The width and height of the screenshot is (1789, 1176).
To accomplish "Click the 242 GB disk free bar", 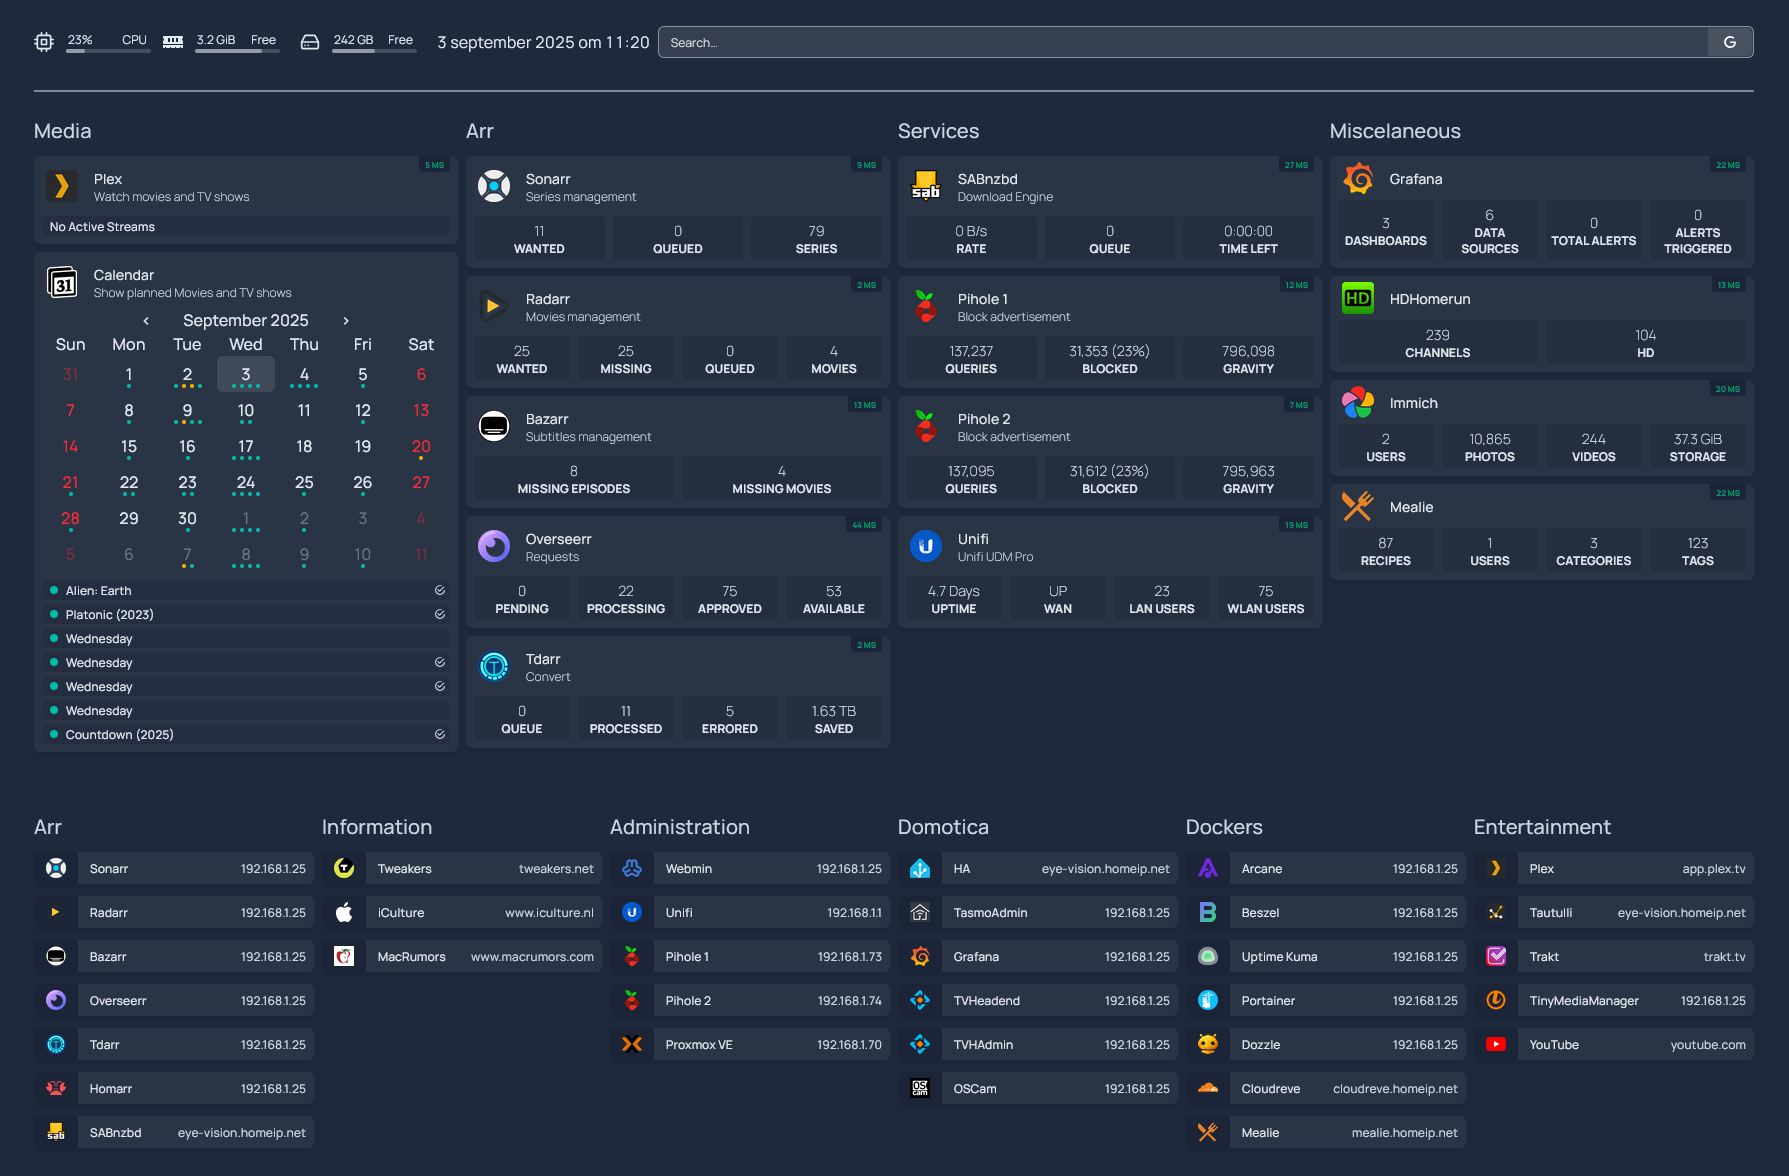I will click(374, 51).
